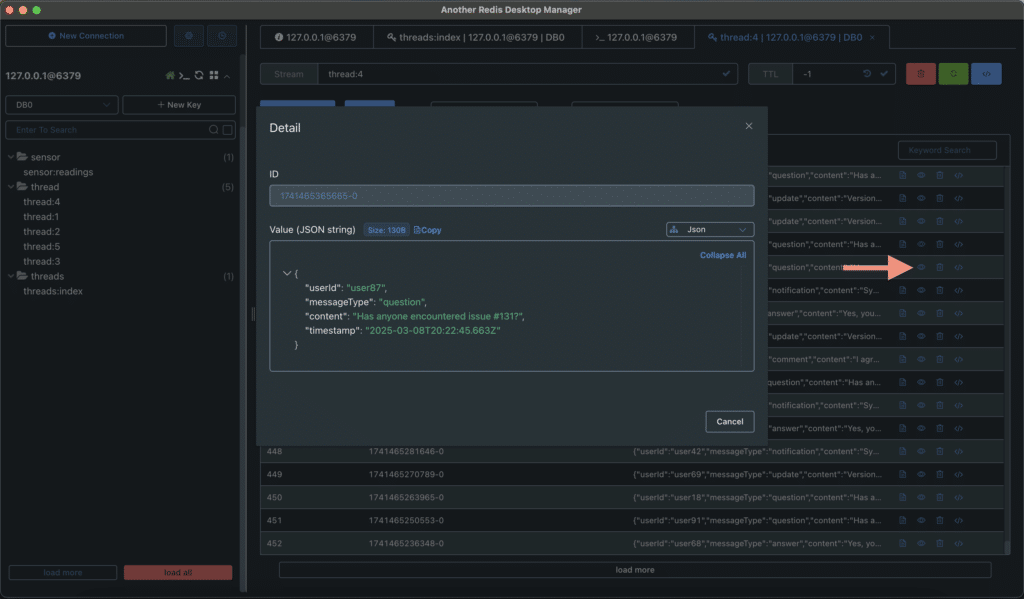
Task: Copy the JSON value using the Copy icon
Action: [x=425, y=229]
